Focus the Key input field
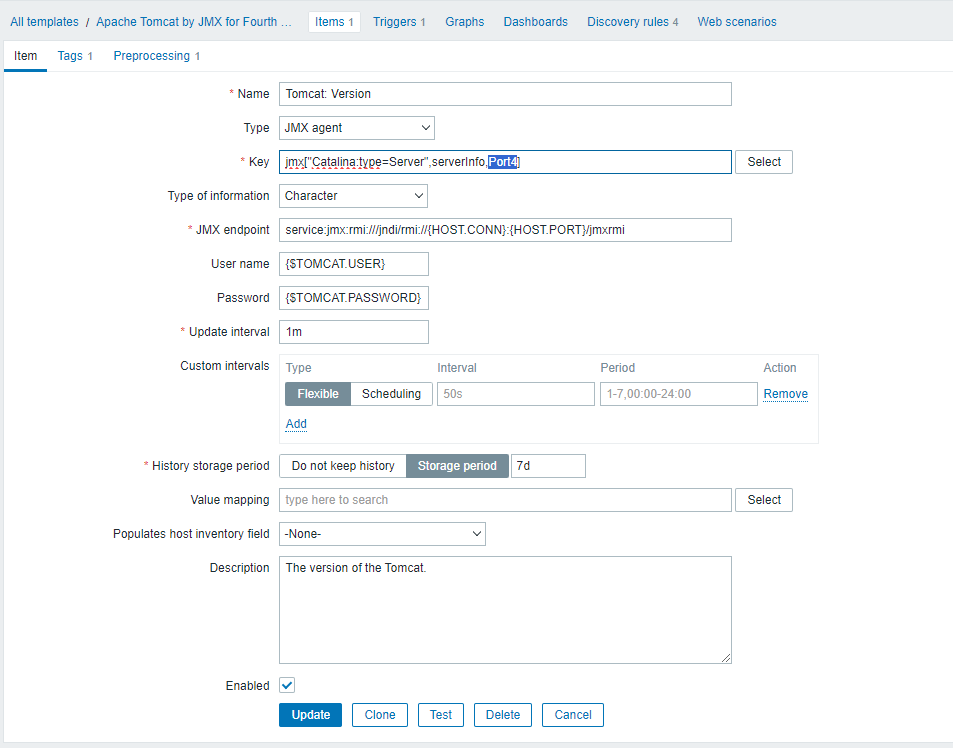 click(505, 162)
